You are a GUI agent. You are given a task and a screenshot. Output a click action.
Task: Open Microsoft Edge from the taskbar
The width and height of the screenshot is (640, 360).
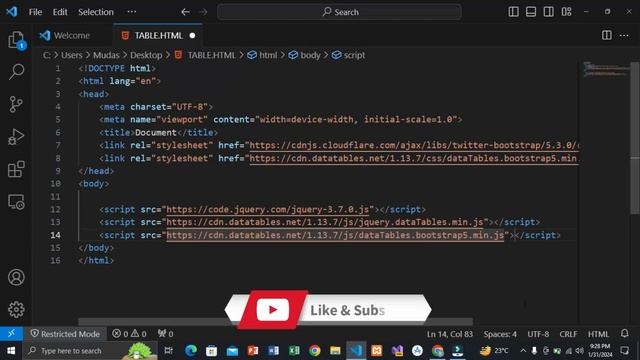191,350
